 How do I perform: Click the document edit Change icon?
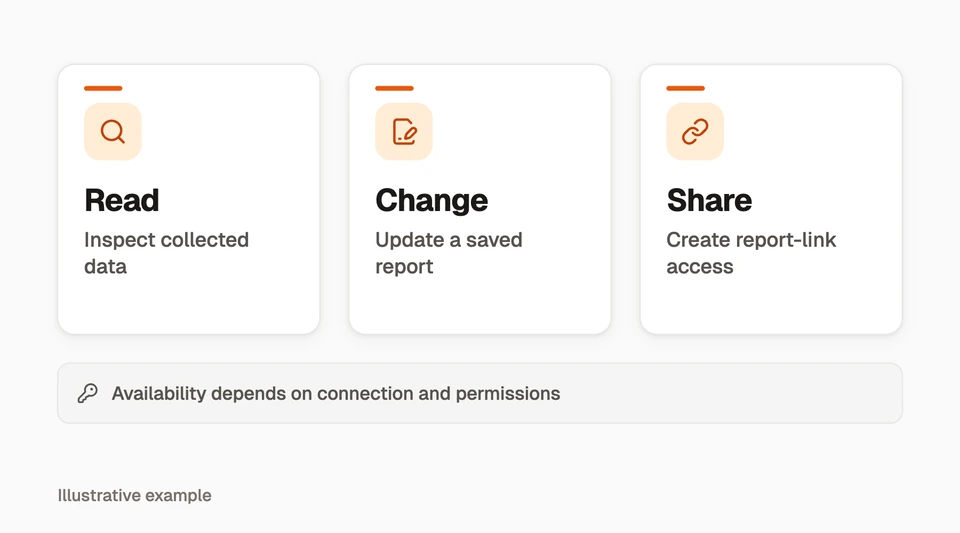coord(404,132)
